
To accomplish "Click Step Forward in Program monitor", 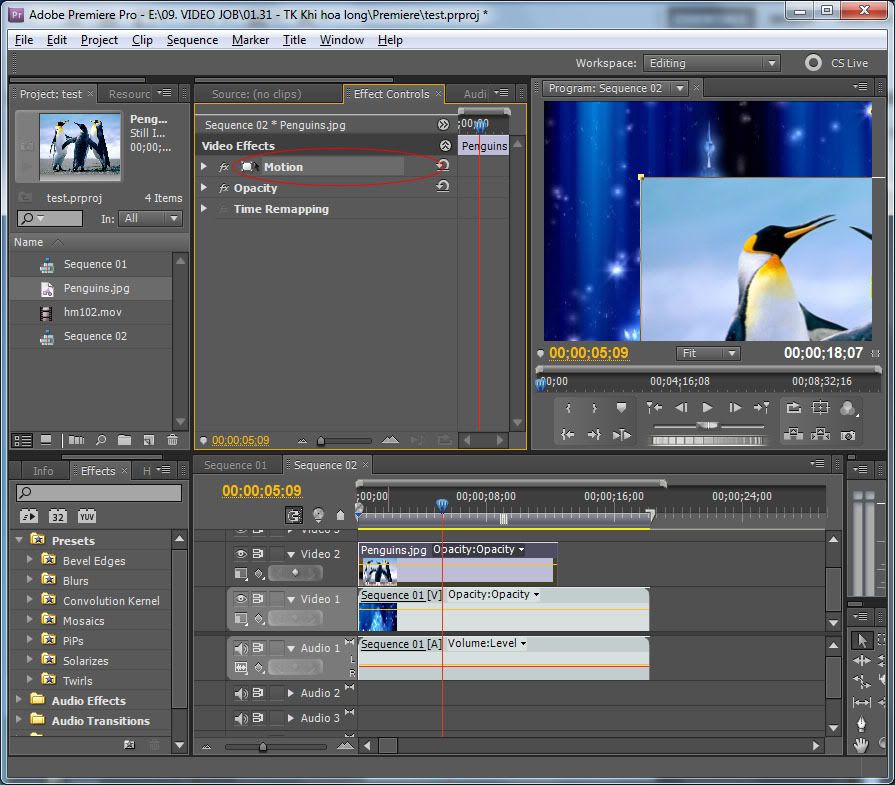I will pos(735,408).
